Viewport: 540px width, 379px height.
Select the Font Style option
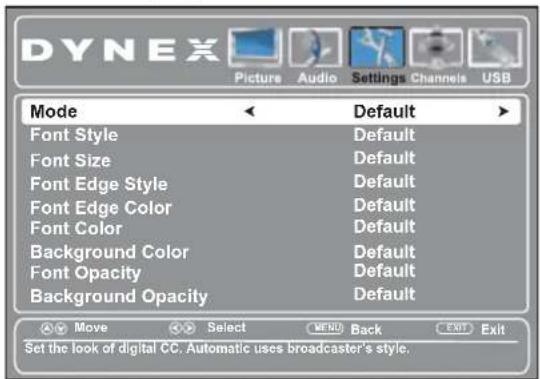(74, 135)
